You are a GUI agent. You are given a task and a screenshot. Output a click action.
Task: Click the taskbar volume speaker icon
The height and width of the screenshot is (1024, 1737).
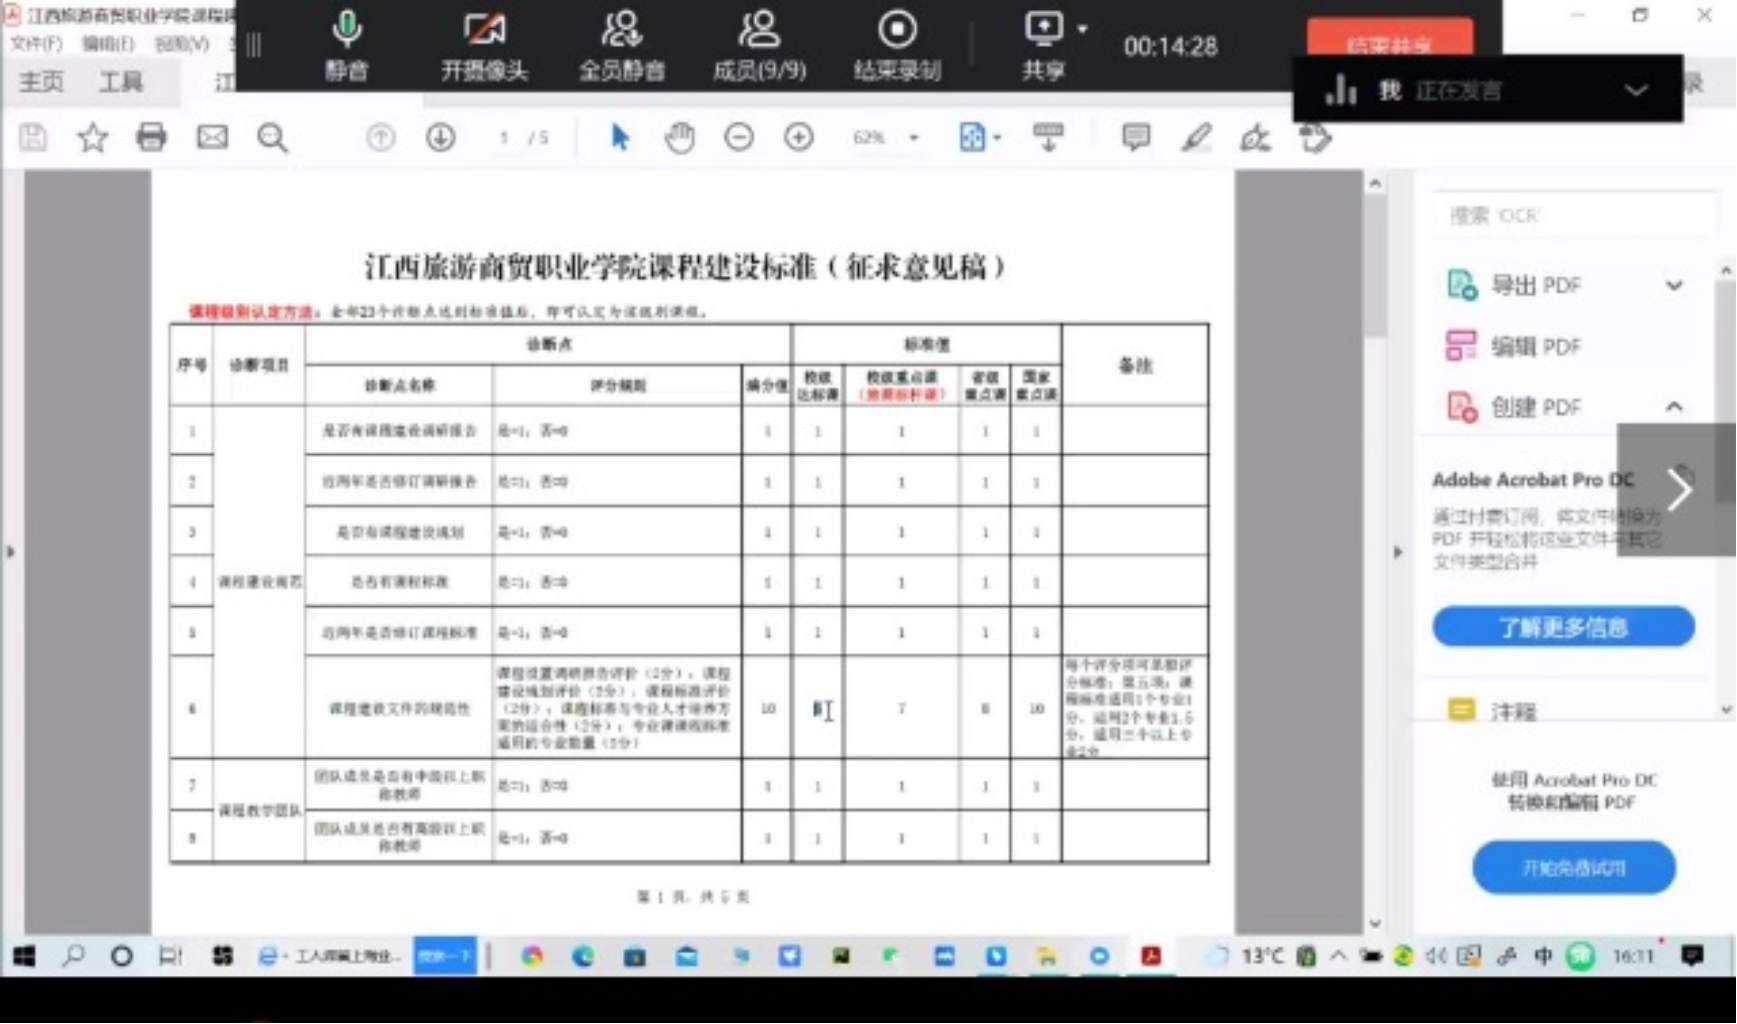click(1436, 956)
